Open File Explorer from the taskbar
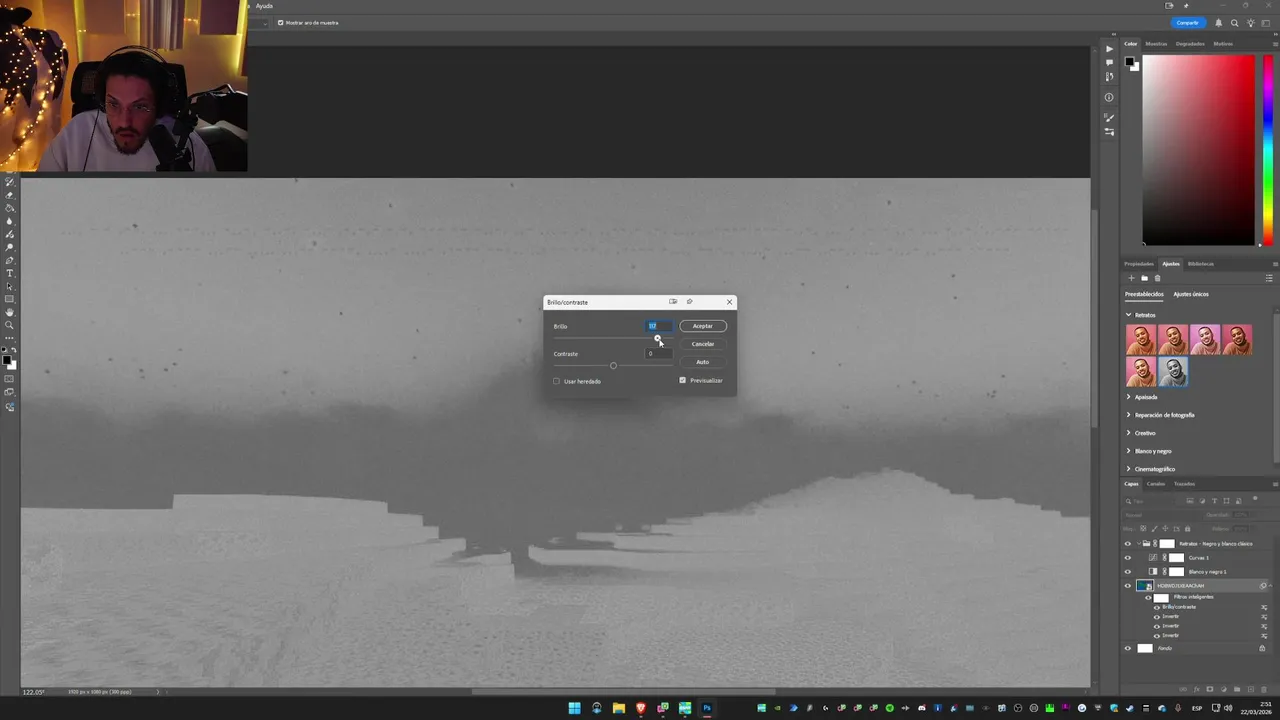Viewport: 1280px width, 720px height. pyautogui.click(x=619, y=708)
